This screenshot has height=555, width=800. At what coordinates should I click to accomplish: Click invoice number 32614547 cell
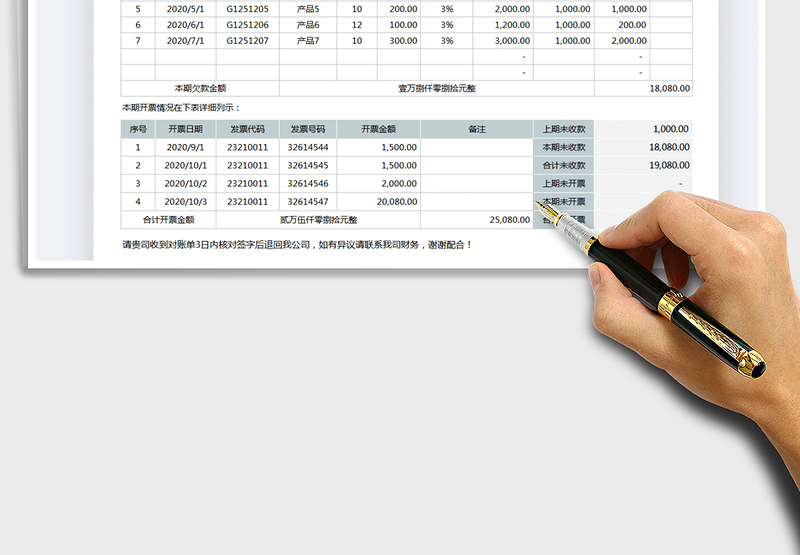click(x=307, y=201)
